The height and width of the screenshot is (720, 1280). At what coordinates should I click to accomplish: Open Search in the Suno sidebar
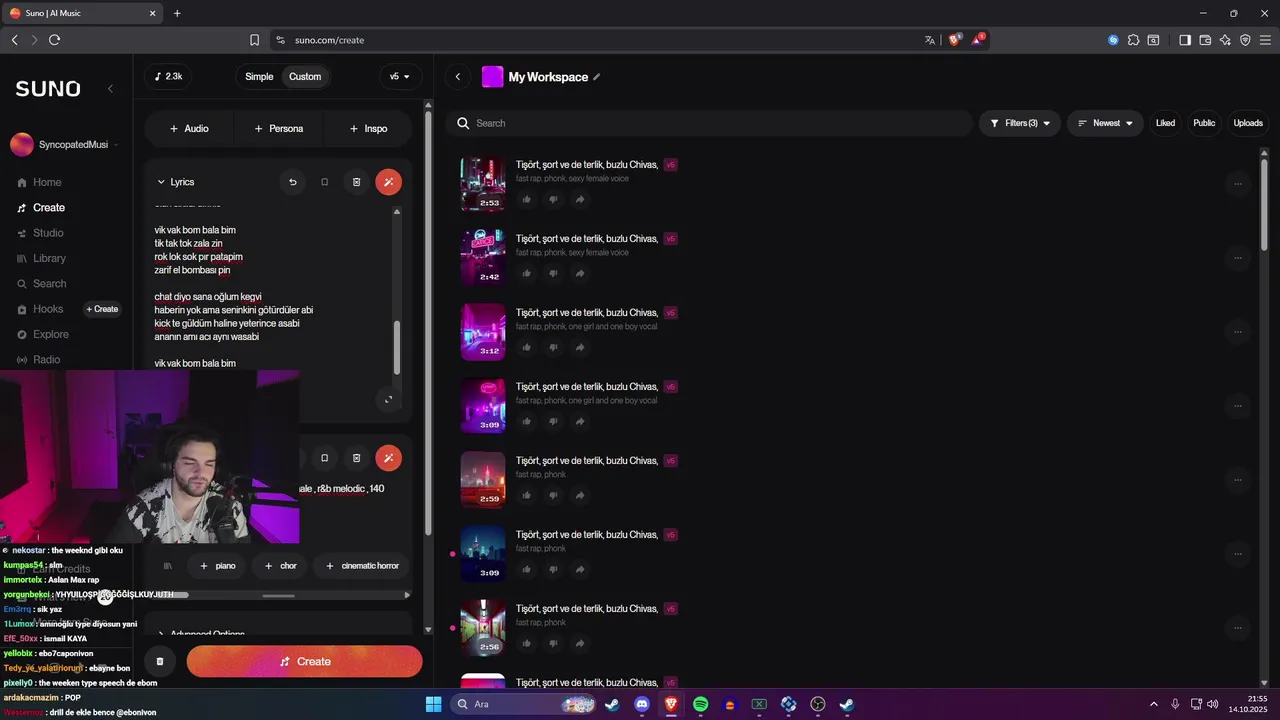pyautogui.click(x=42, y=284)
